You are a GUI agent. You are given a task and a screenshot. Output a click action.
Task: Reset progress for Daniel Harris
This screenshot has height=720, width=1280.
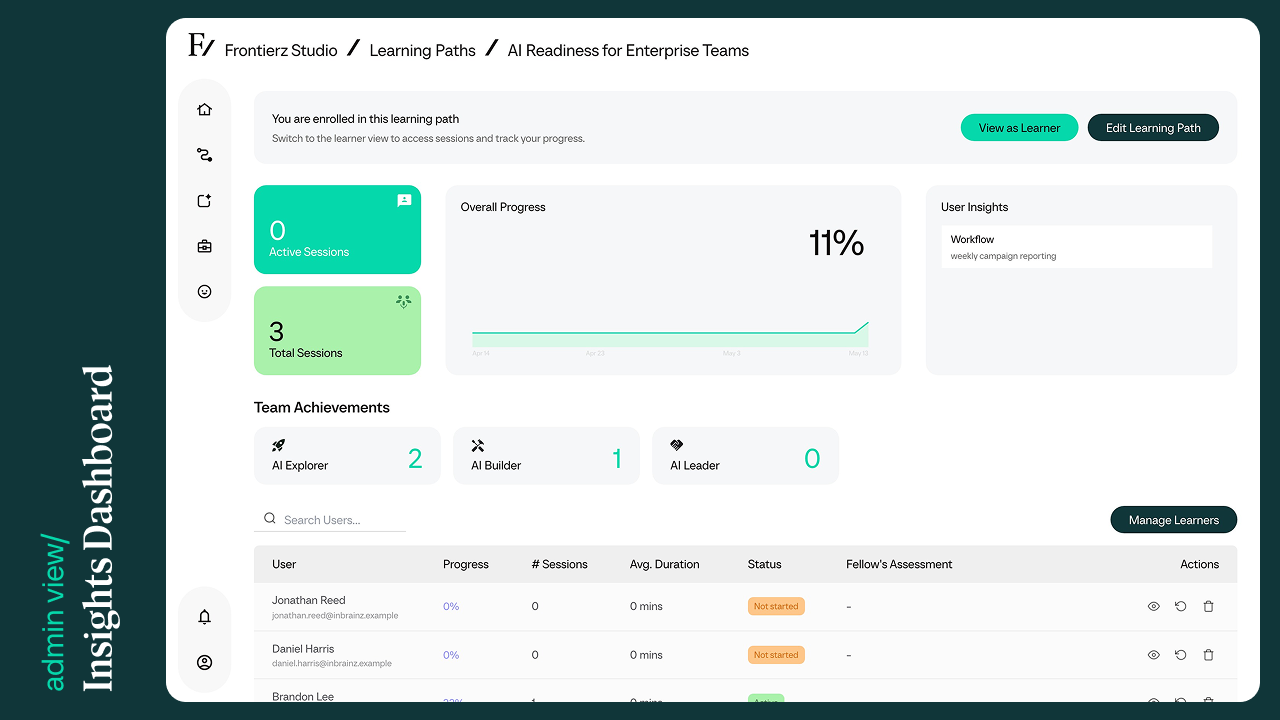pos(1181,655)
